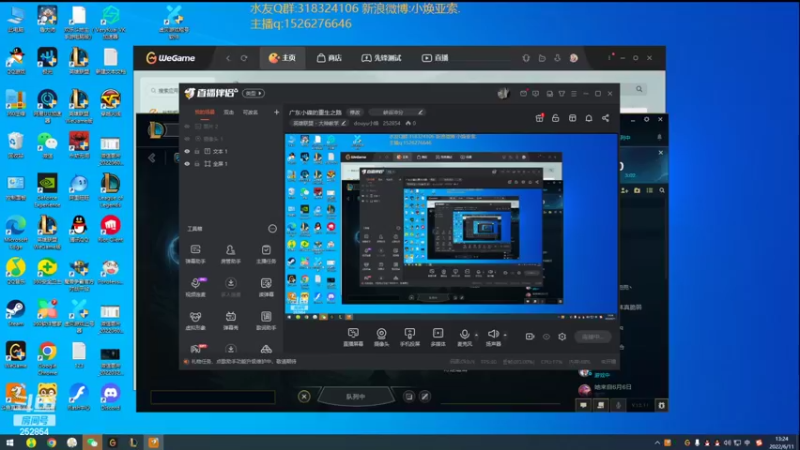Screen dimensions: 800x450
Task: Click LoL client cancel queue X button
Action: click(x=304, y=396)
